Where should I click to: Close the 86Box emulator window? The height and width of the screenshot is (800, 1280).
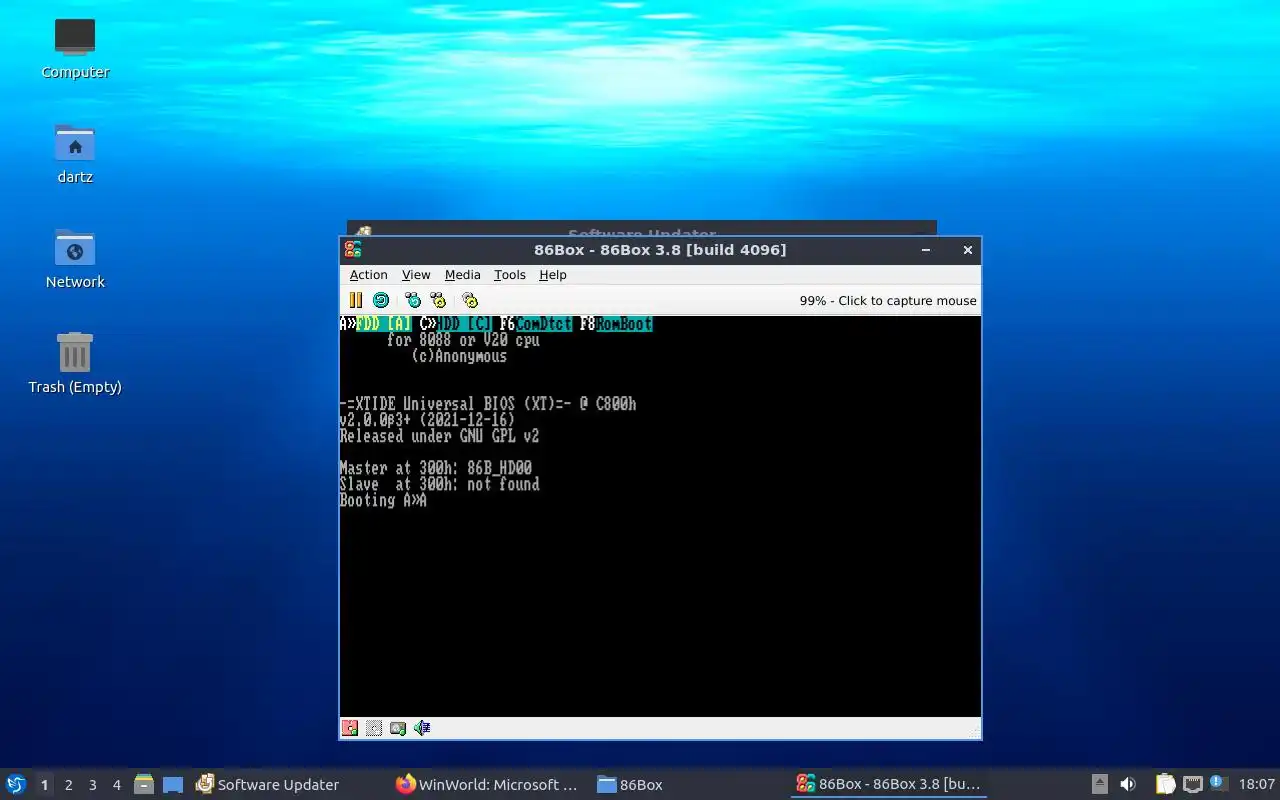coord(967,250)
